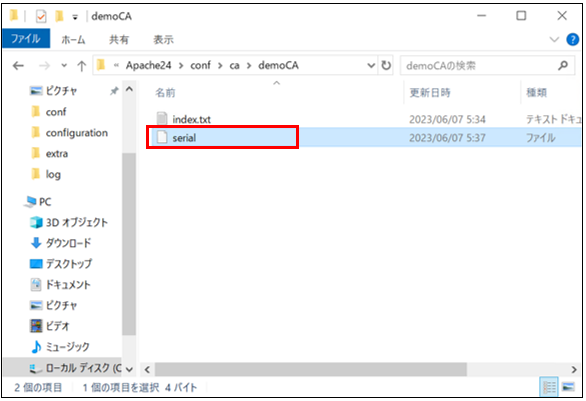Sort by the 更新日時 column header
This screenshot has width=586, height=401.
pyautogui.click(x=430, y=92)
